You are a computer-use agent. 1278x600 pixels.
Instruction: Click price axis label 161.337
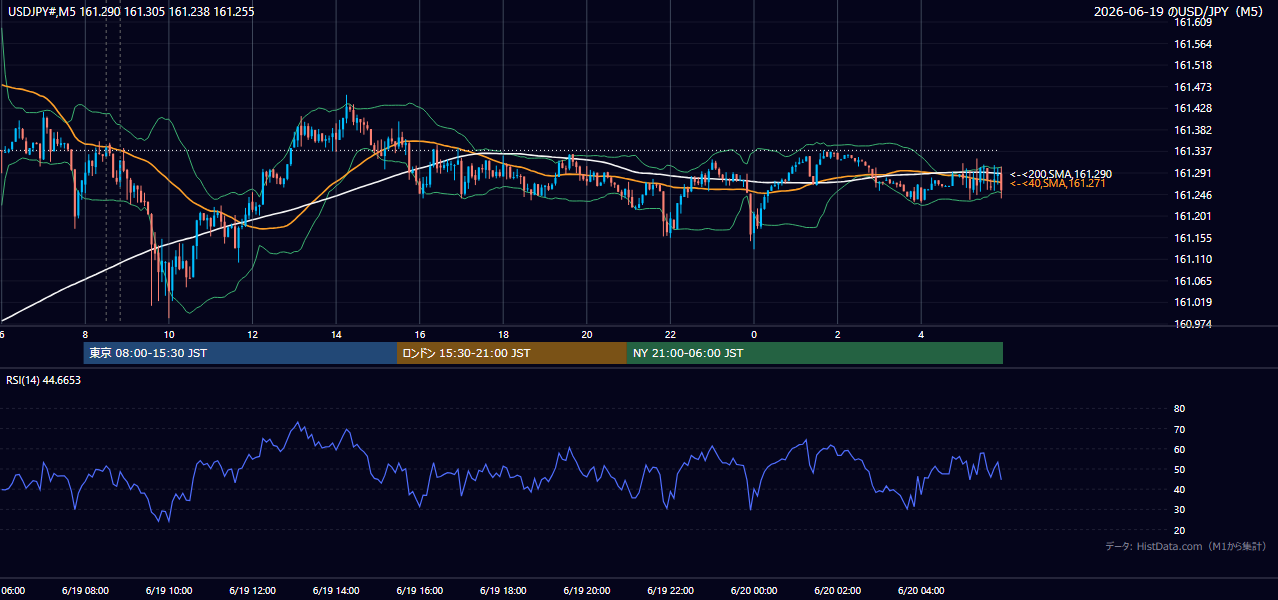coord(1192,151)
